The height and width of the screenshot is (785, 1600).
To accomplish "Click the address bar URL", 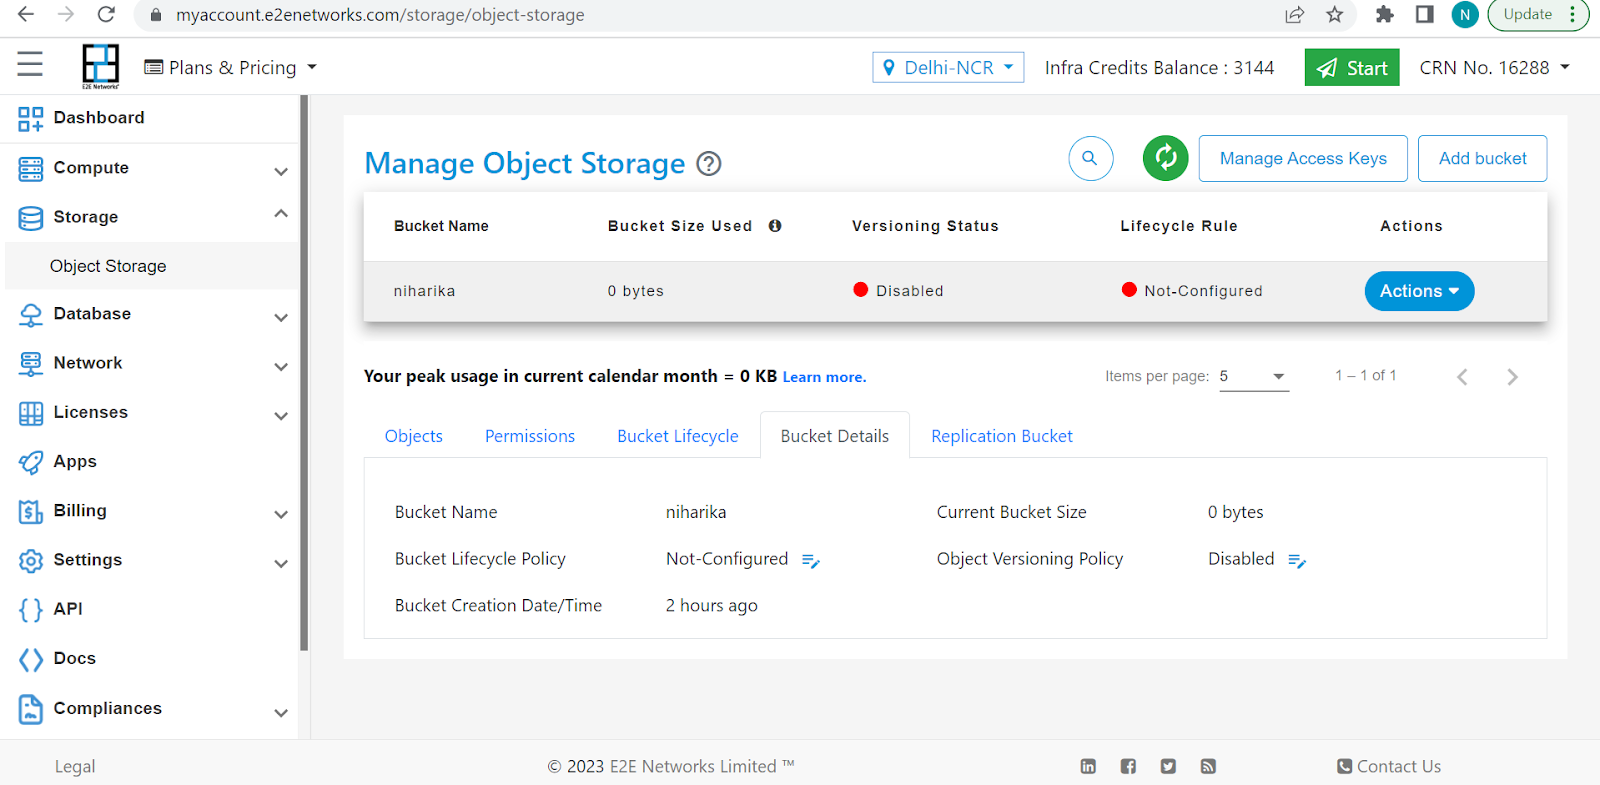I will click(x=380, y=15).
